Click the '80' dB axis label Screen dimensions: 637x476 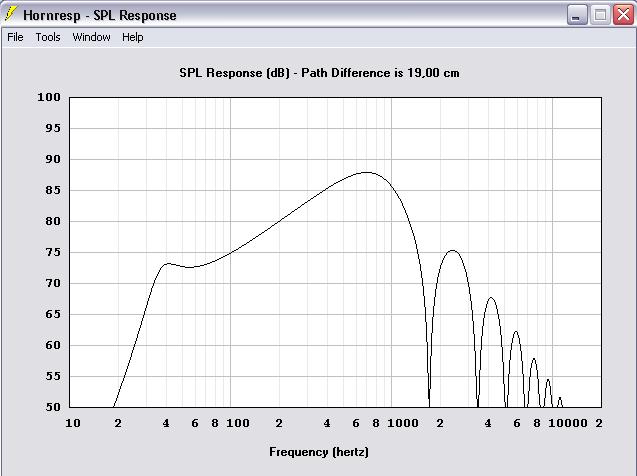(x=53, y=221)
